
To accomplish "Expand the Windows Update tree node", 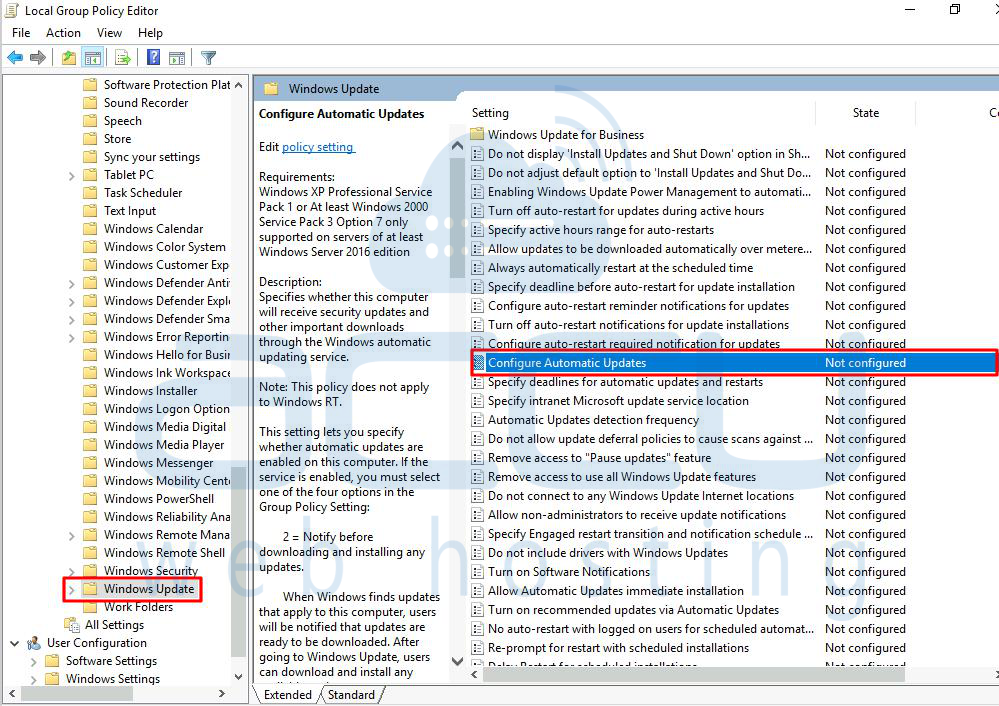I will tap(71, 589).
